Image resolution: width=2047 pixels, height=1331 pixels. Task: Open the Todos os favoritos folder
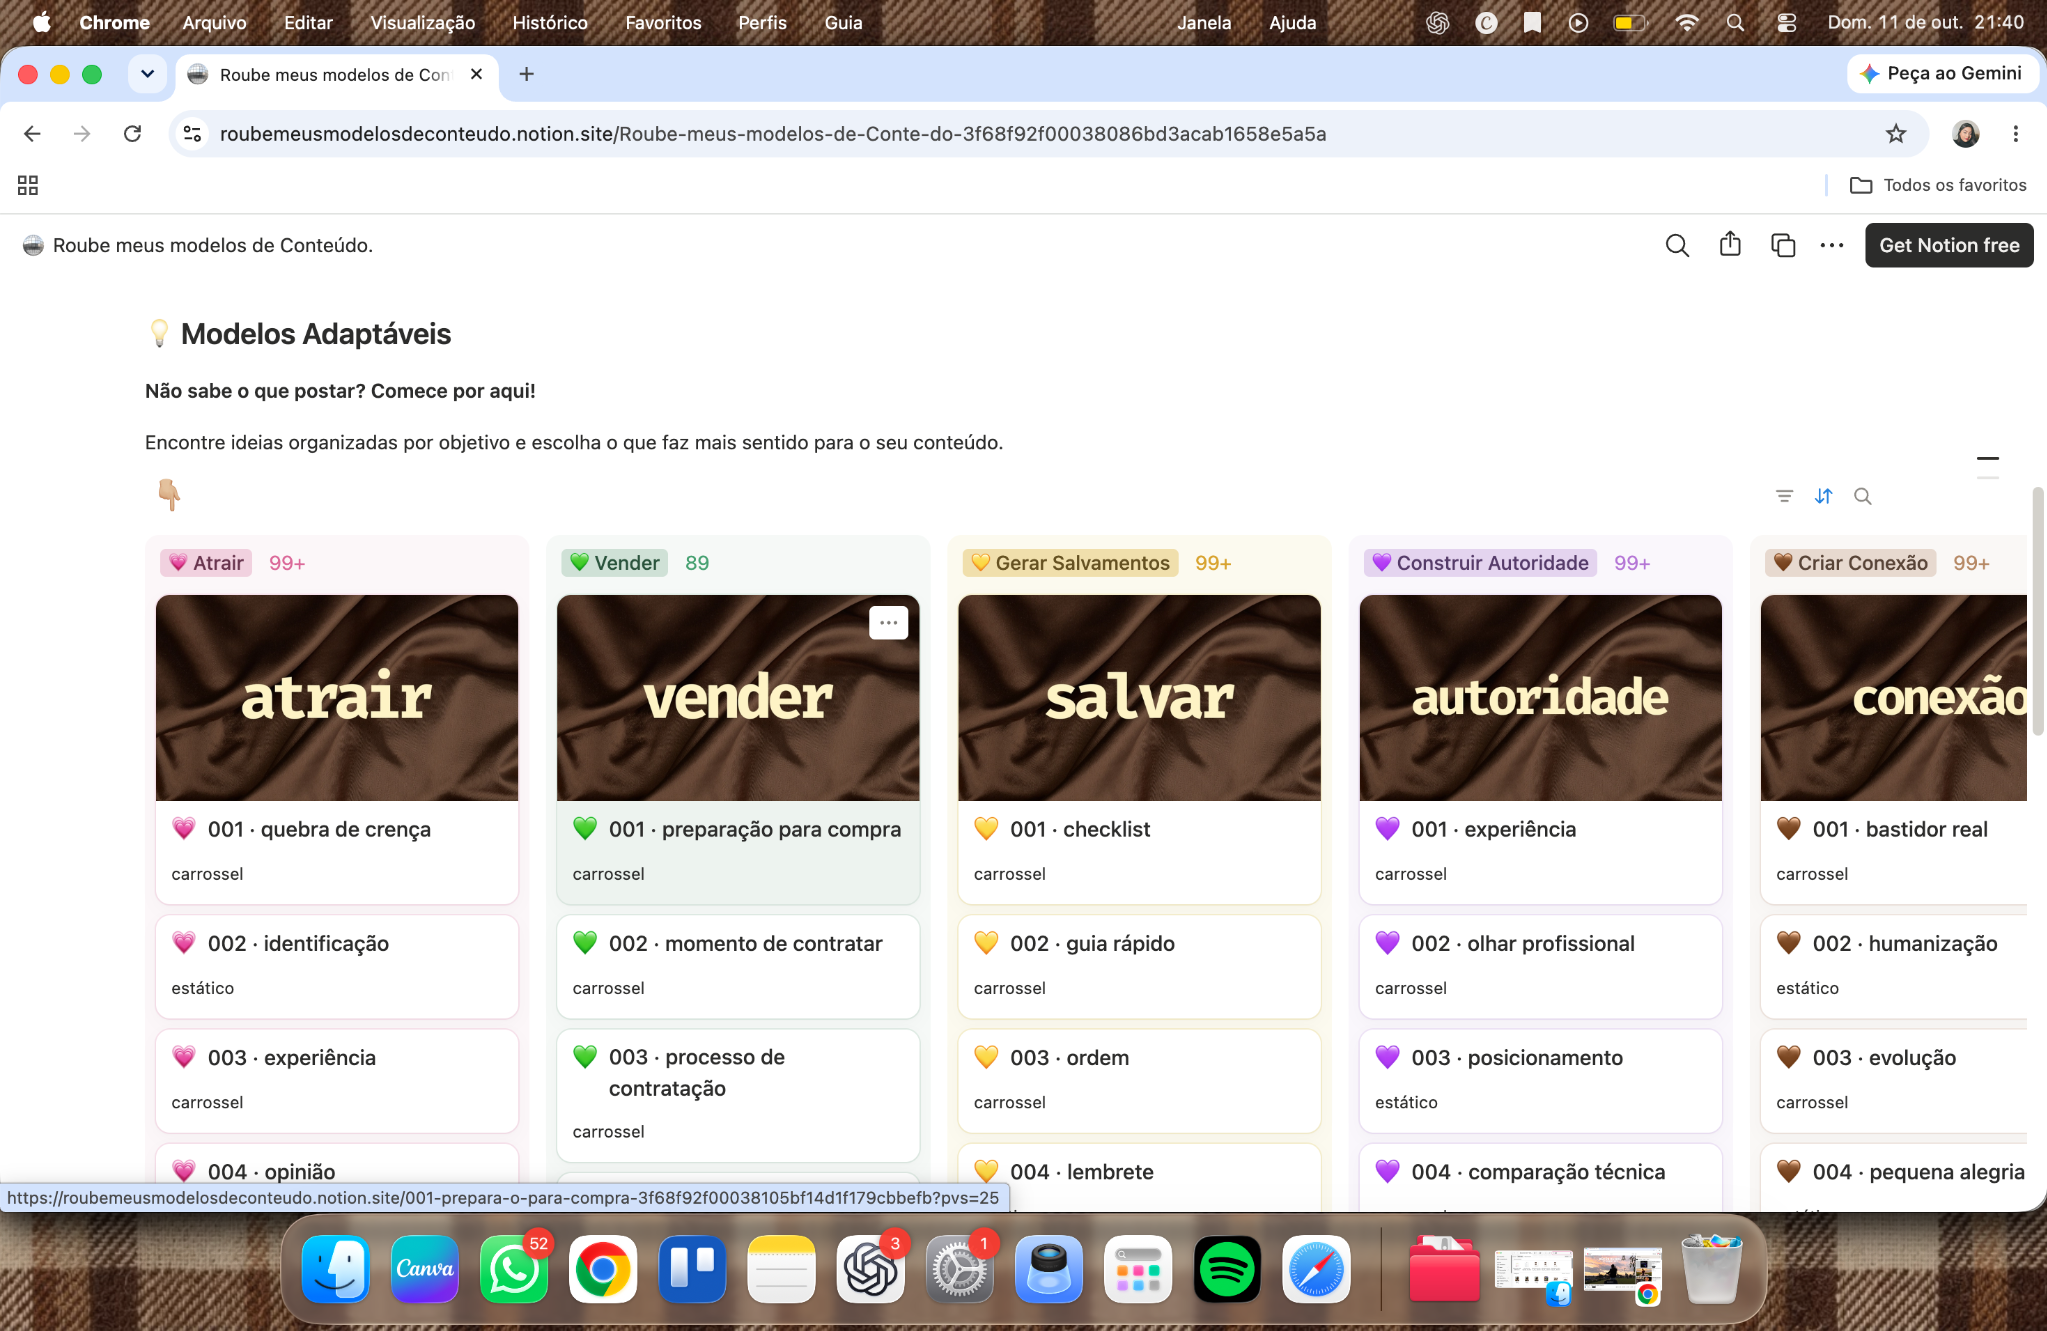tap(1938, 185)
